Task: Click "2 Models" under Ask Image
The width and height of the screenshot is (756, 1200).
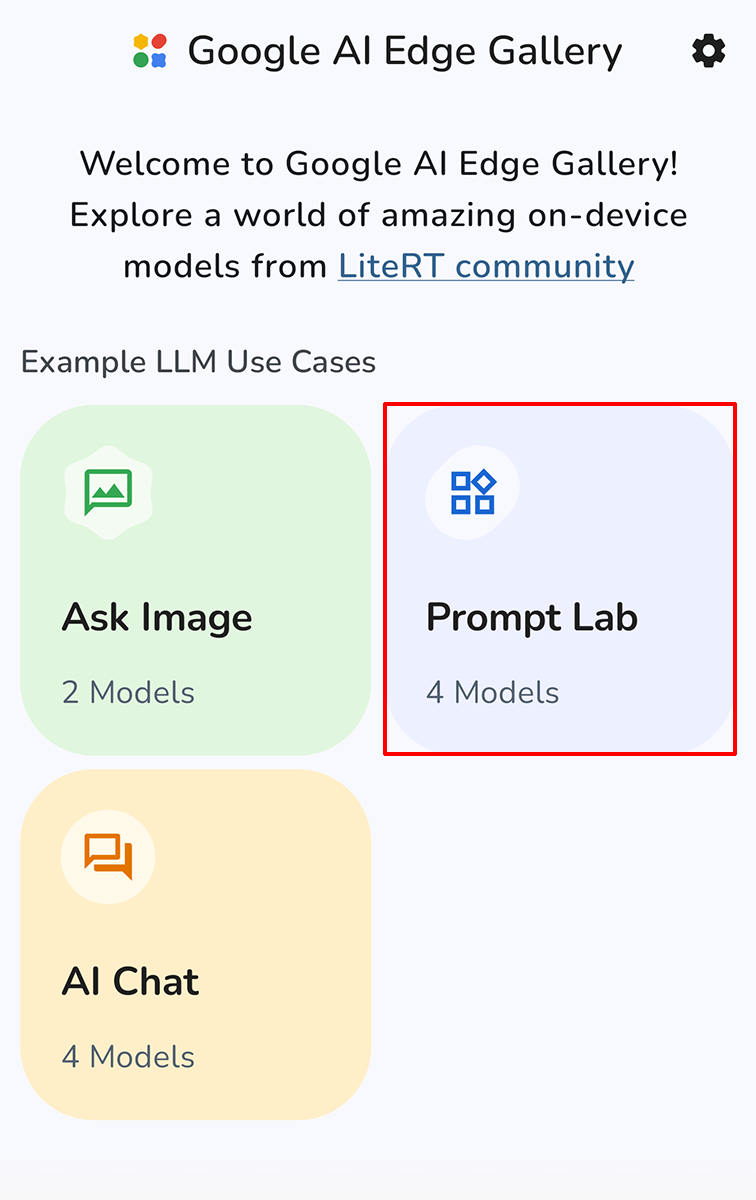Action: pyautogui.click(x=128, y=692)
